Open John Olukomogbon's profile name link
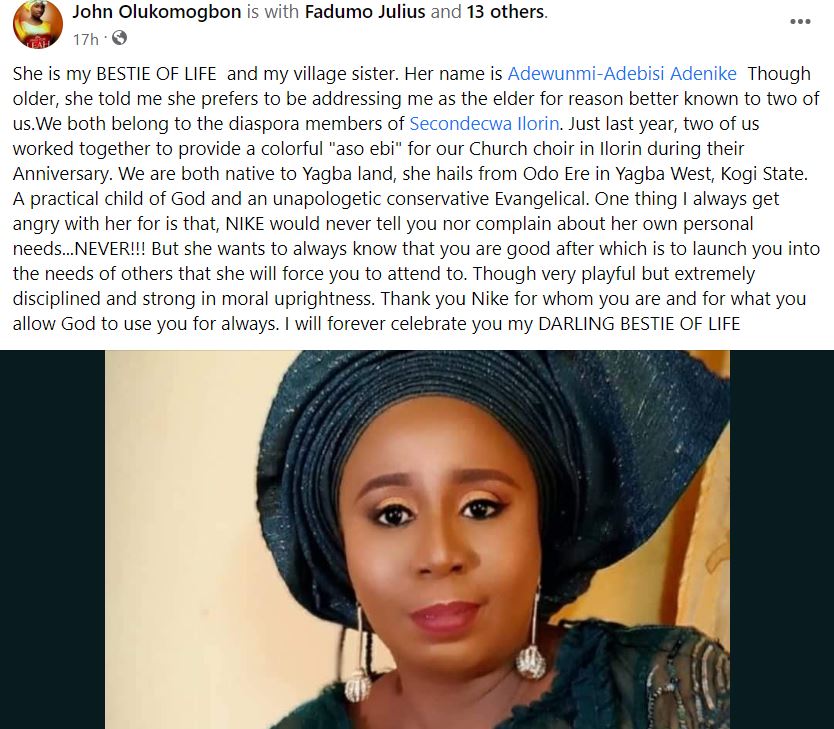Viewport: 834px width, 729px height. pos(157,11)
